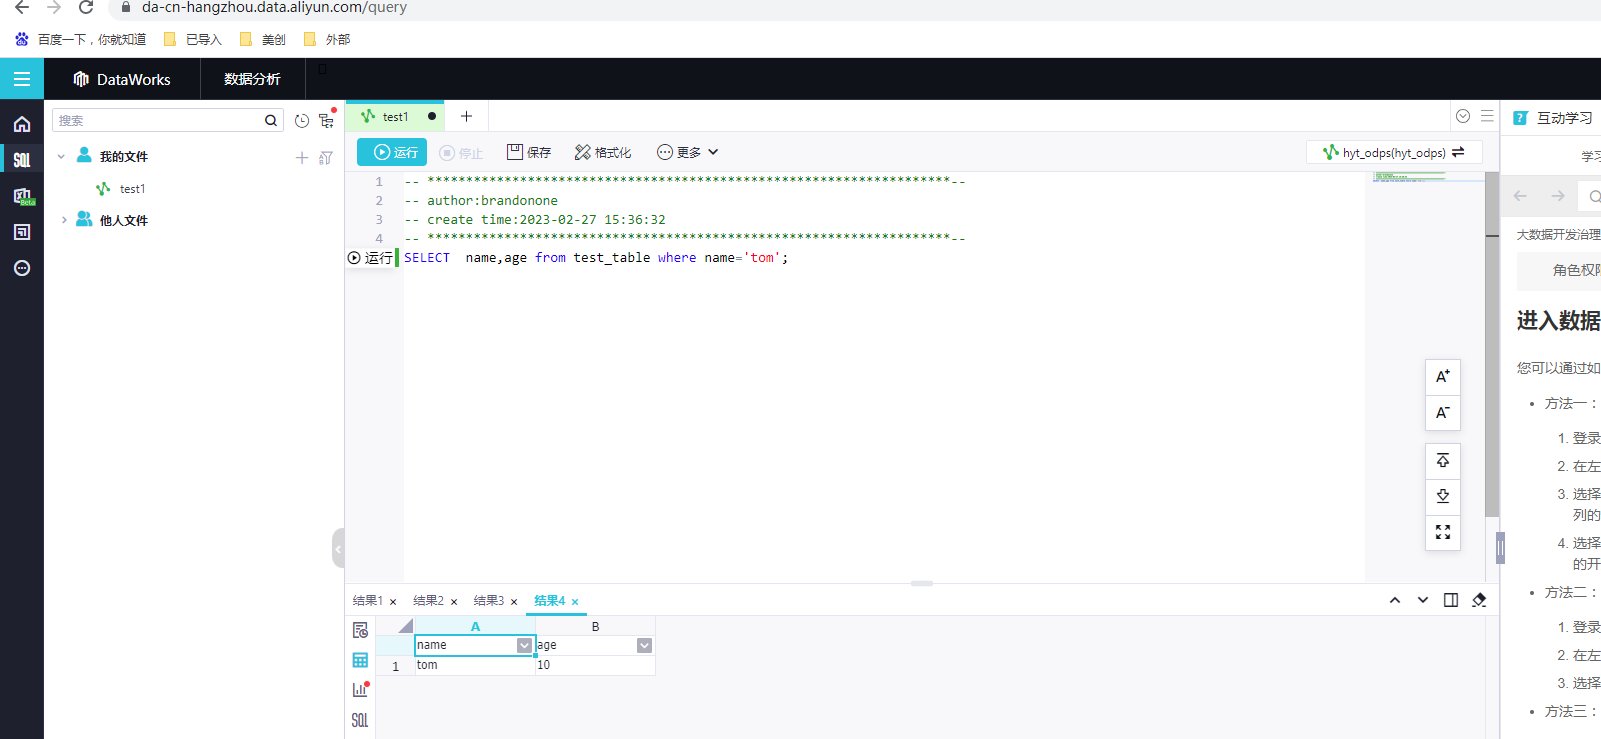
Task: Open the table tree icon with red dot
Action: tap(327, 119)
